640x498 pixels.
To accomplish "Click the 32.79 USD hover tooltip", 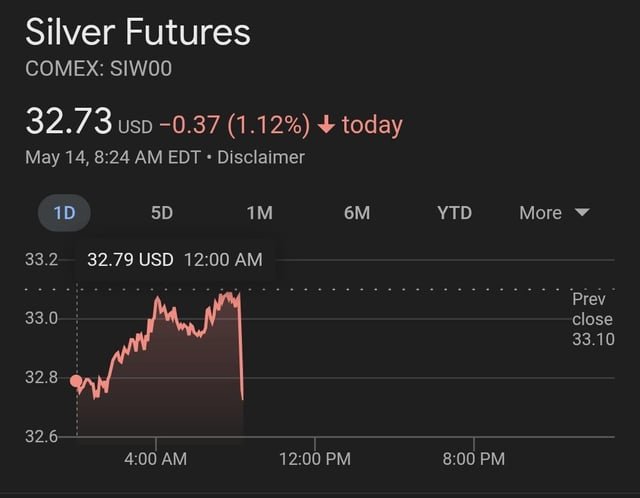I will click(x=175, y=260).
